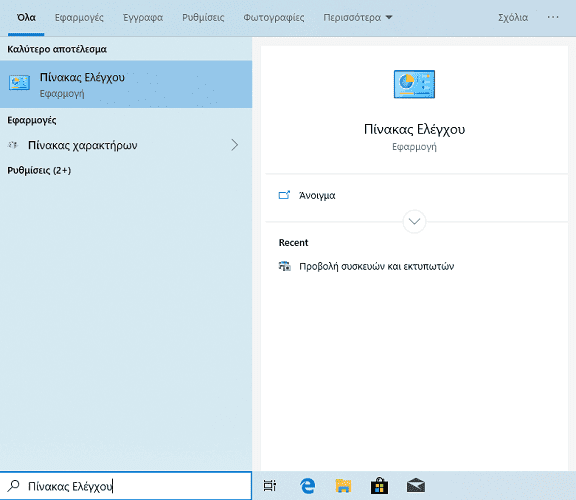Open the three-dots options menu
576x500 pixels.
tap(552, 17)
